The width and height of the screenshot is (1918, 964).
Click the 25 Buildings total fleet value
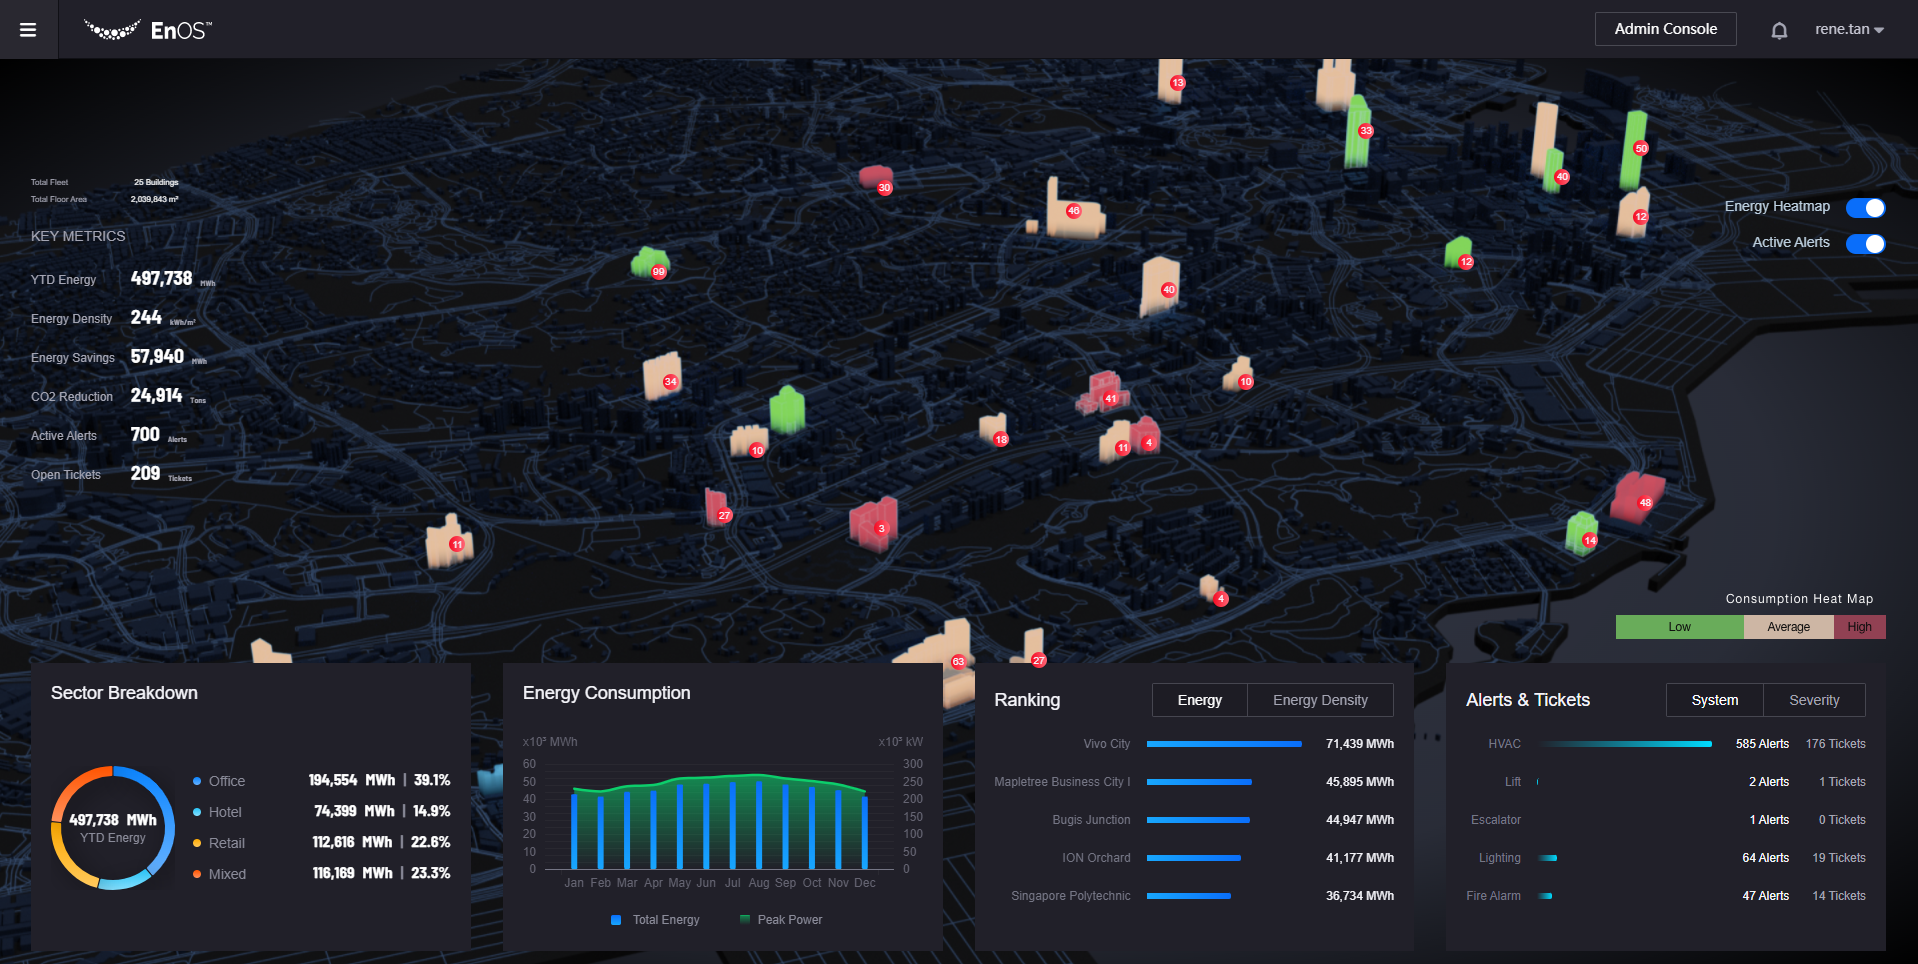pos(156,182)
